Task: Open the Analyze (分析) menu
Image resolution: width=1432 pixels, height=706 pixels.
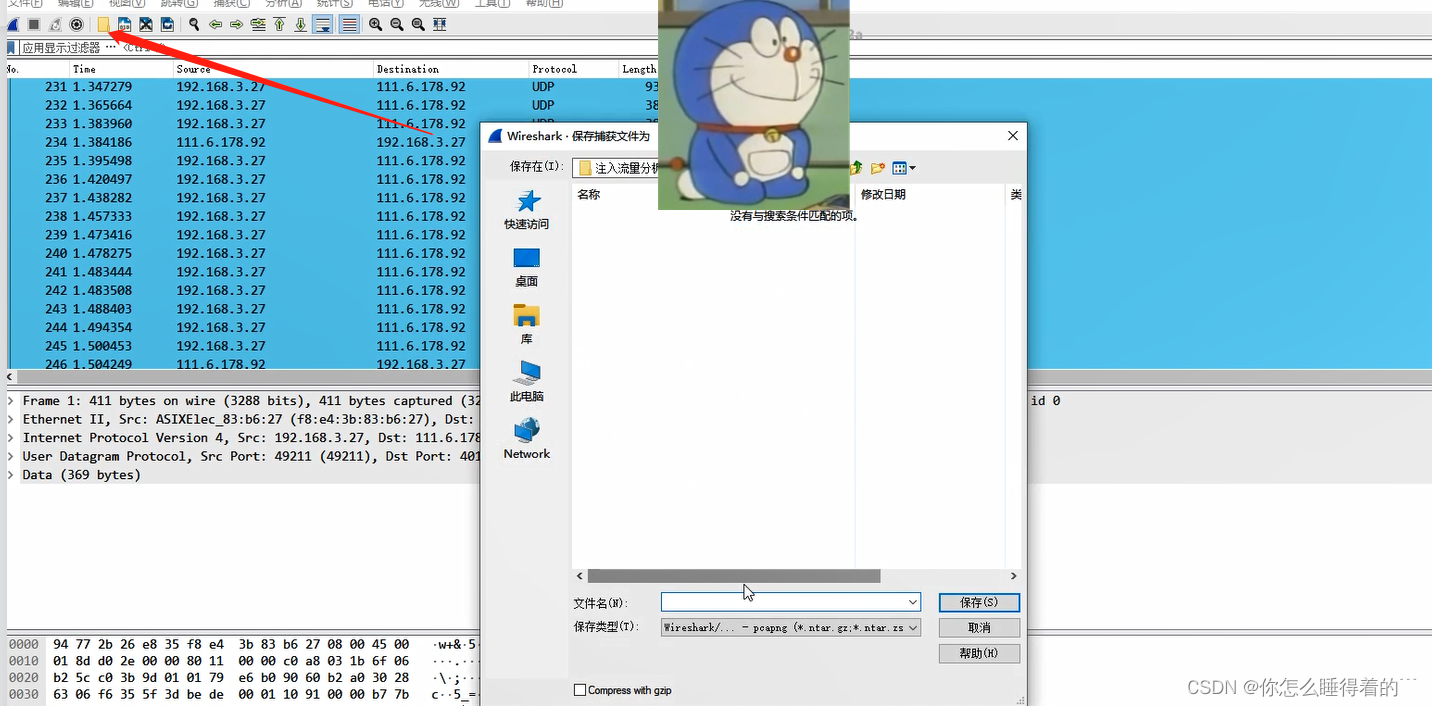Action: coord(283,4)
